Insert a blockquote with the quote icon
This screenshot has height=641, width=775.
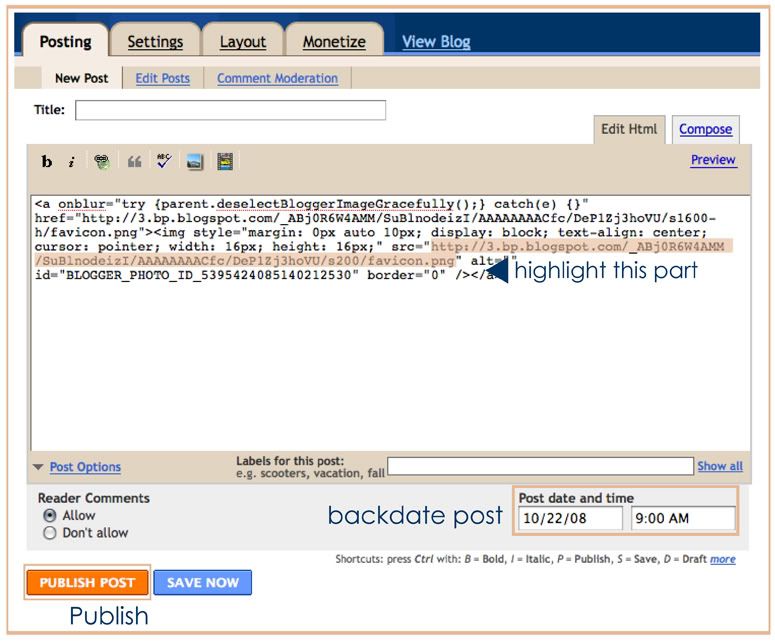[134, 162]
